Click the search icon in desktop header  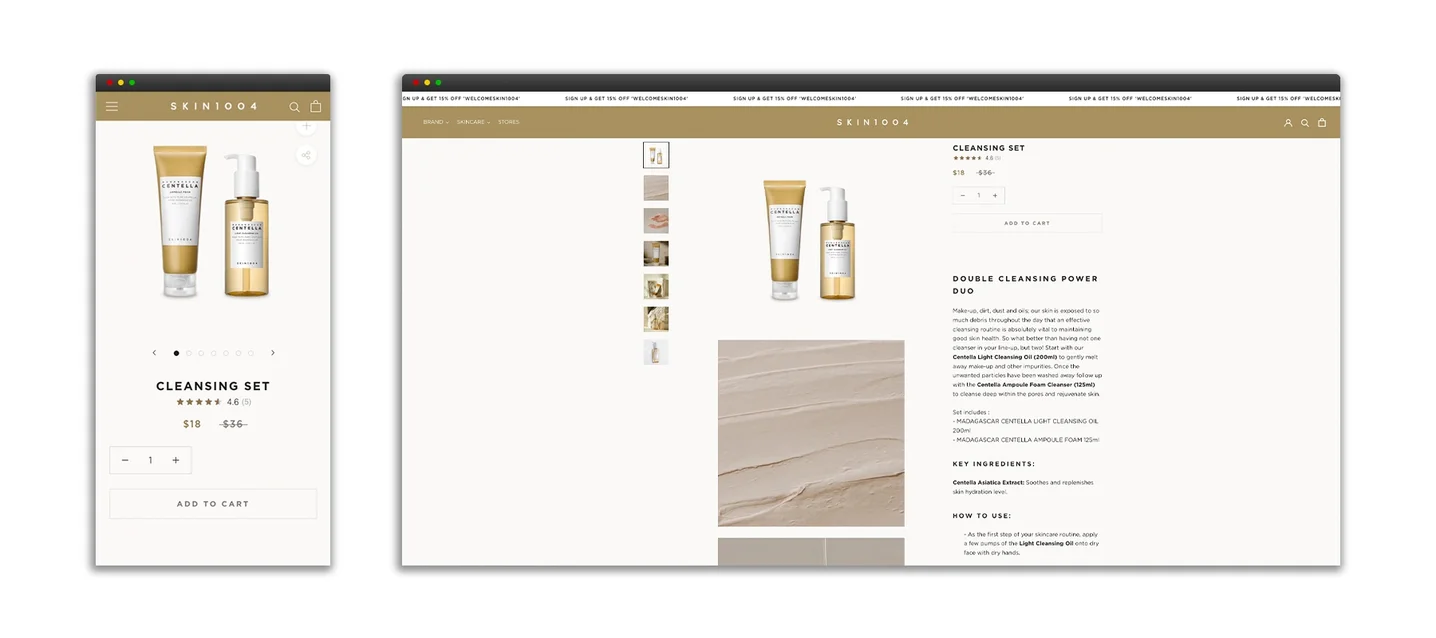click(1305, 123)
